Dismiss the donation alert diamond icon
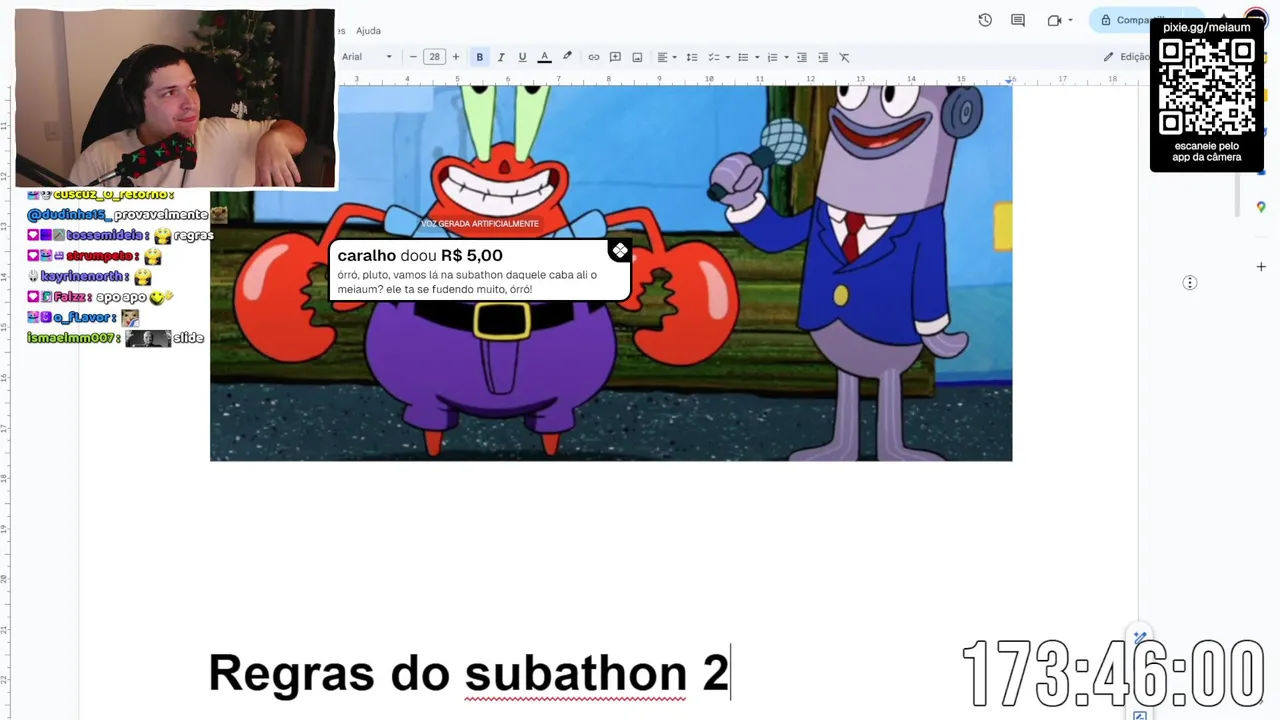Screen dimensions: 1280x720 point(620,250)
